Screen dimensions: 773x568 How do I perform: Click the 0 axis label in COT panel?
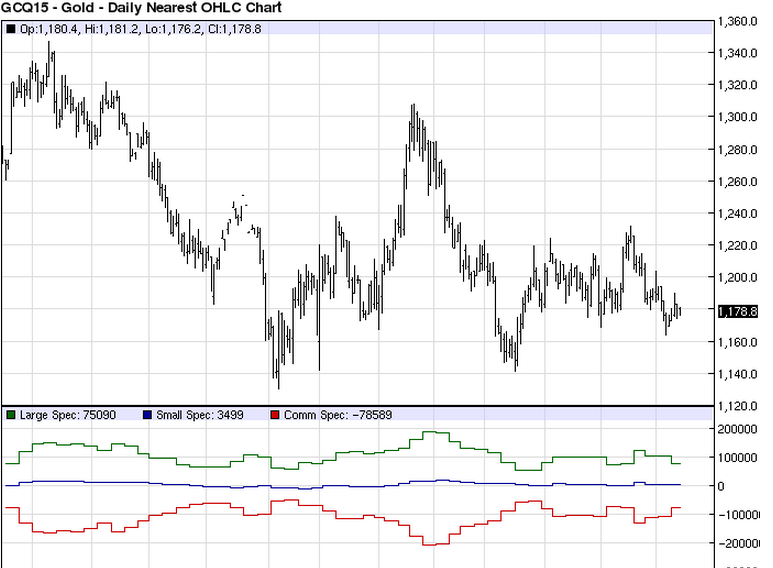721,486
